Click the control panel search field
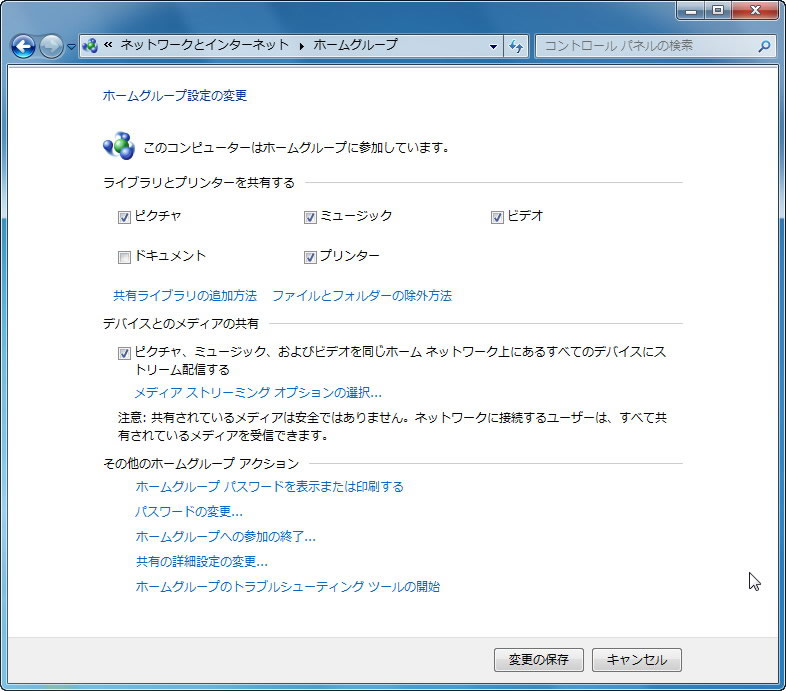Viewport: 786px width, 691px height. pyautogui.click(x=645, y=46)
